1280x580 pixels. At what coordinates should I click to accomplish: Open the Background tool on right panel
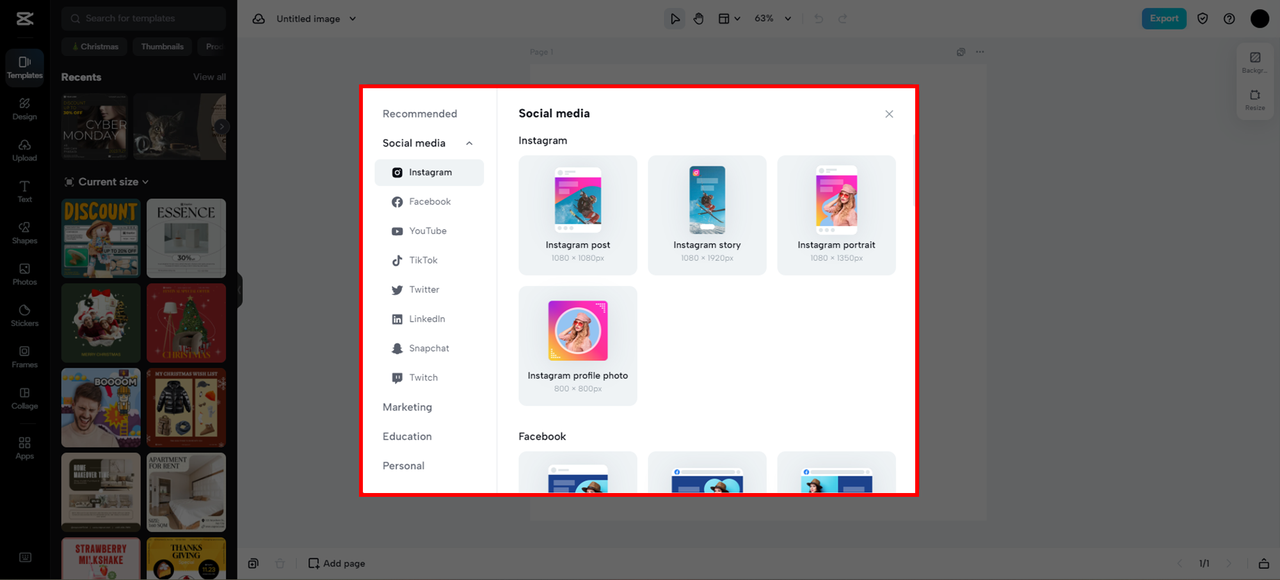1255,63
